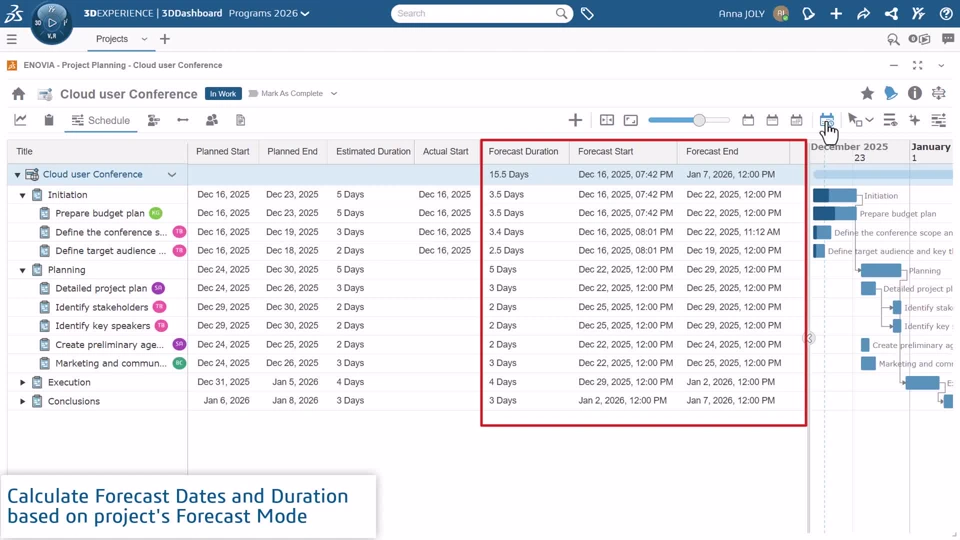This screenshot has width=960, height=540.
Task: Collapse the Planning phase
Action: click(x=23, y=270)
